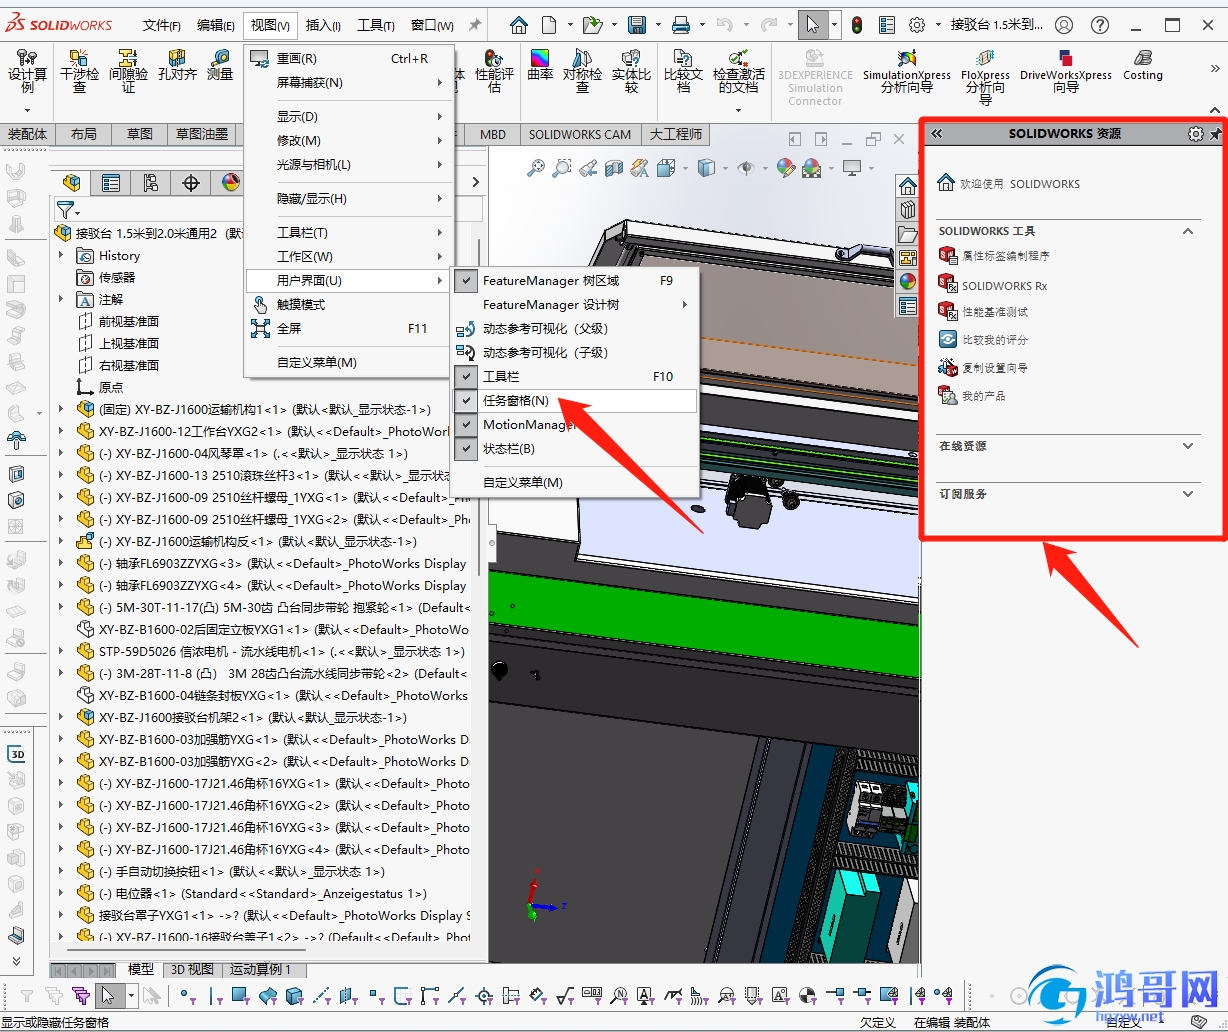Viewport: 1228px width, 1032px height.
Task: Toggle 状态栏(B) status bar visibility
Action: click(575, 449)
